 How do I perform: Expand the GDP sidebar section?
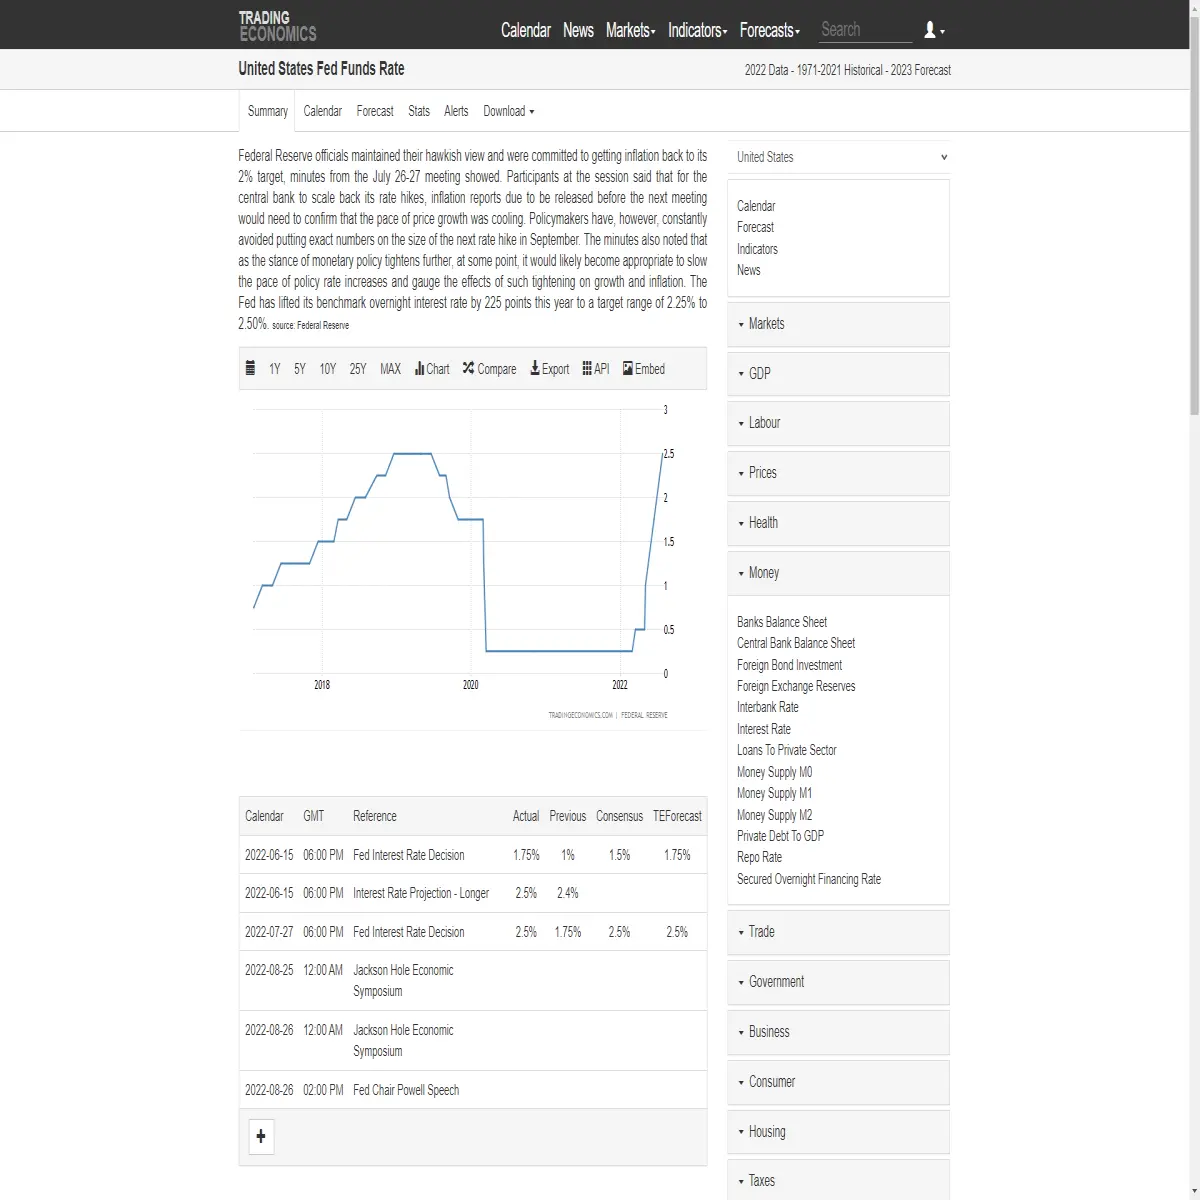pyautogui.click(x=839, y=373)
